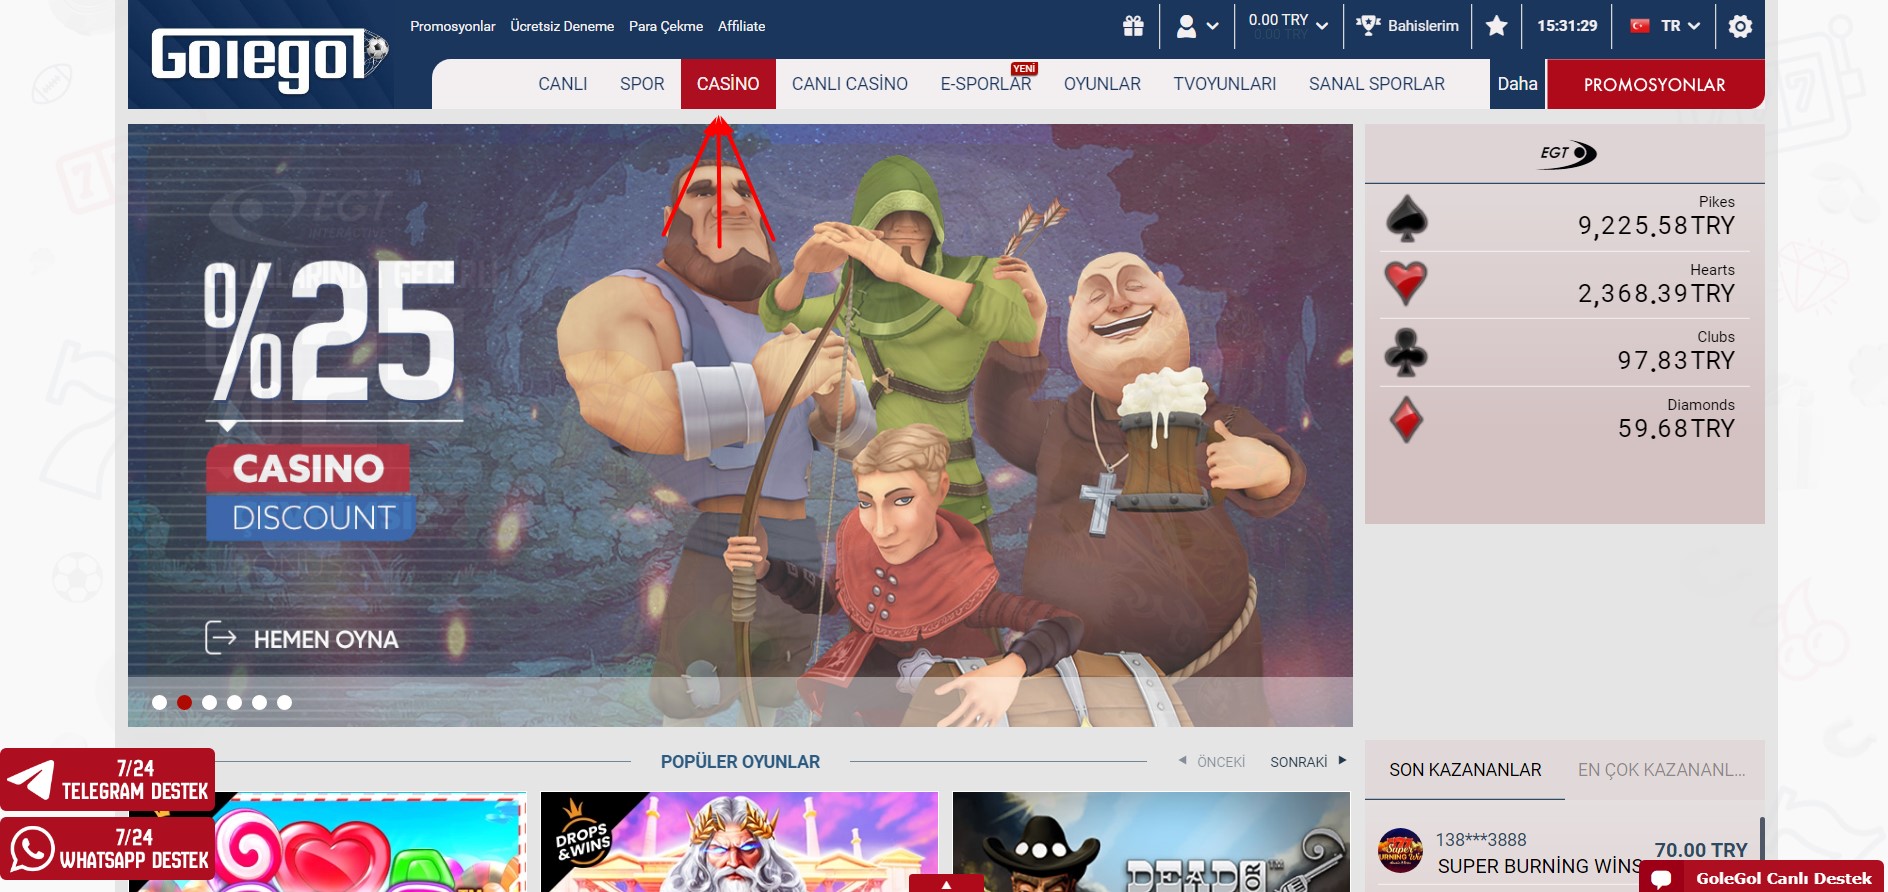Open 7/24 WhatsApp Destek button
The height and width of the screenshot is (892, 1888).
point(107,849)
